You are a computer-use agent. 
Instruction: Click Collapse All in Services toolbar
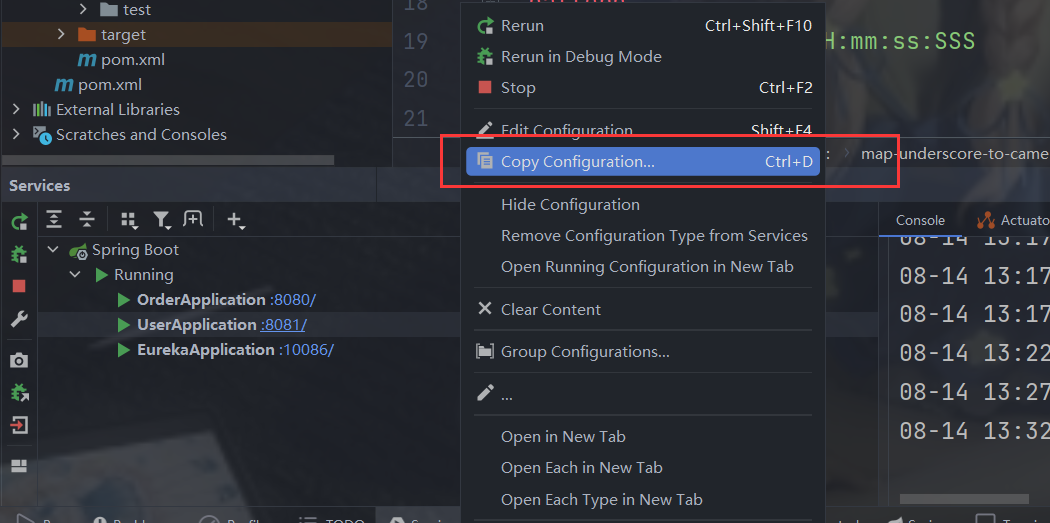point(87,219)
